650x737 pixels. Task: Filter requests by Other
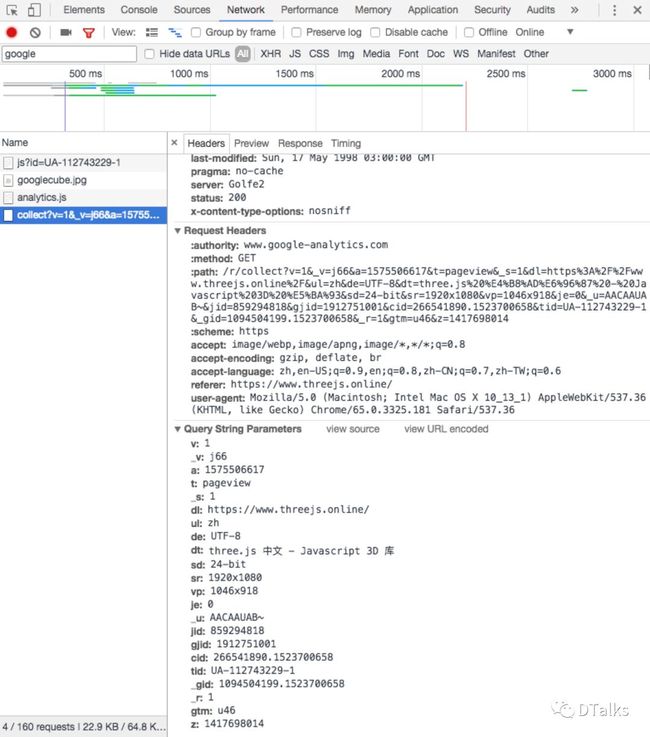[x=536, y=54]
